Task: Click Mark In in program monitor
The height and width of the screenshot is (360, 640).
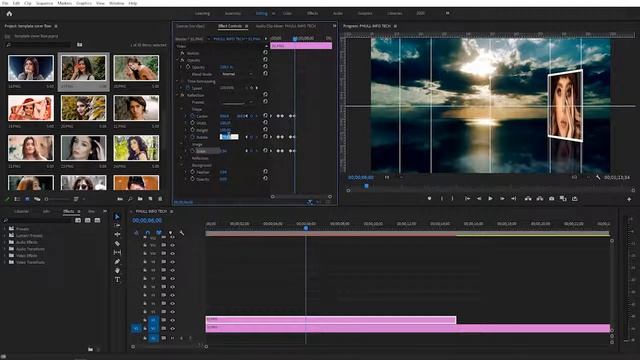Action: (442, 199)
